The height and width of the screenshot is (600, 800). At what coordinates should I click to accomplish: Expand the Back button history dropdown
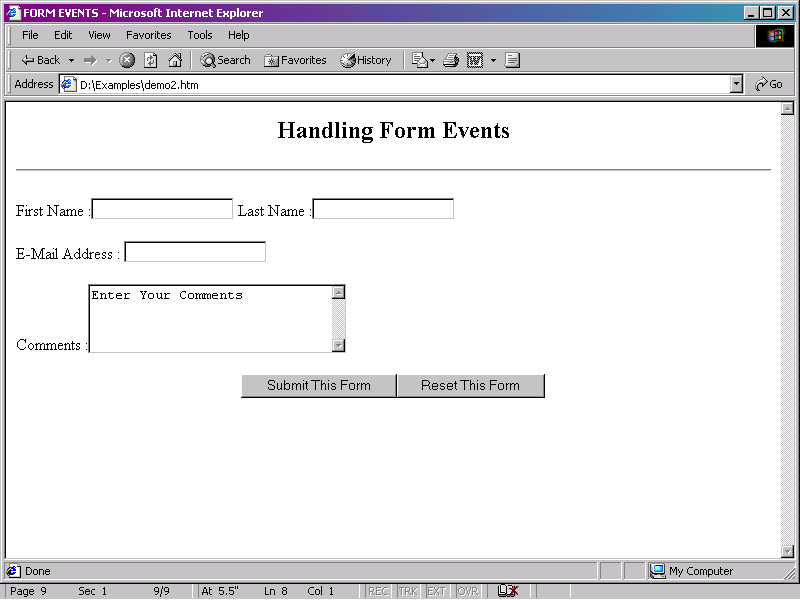71,60
